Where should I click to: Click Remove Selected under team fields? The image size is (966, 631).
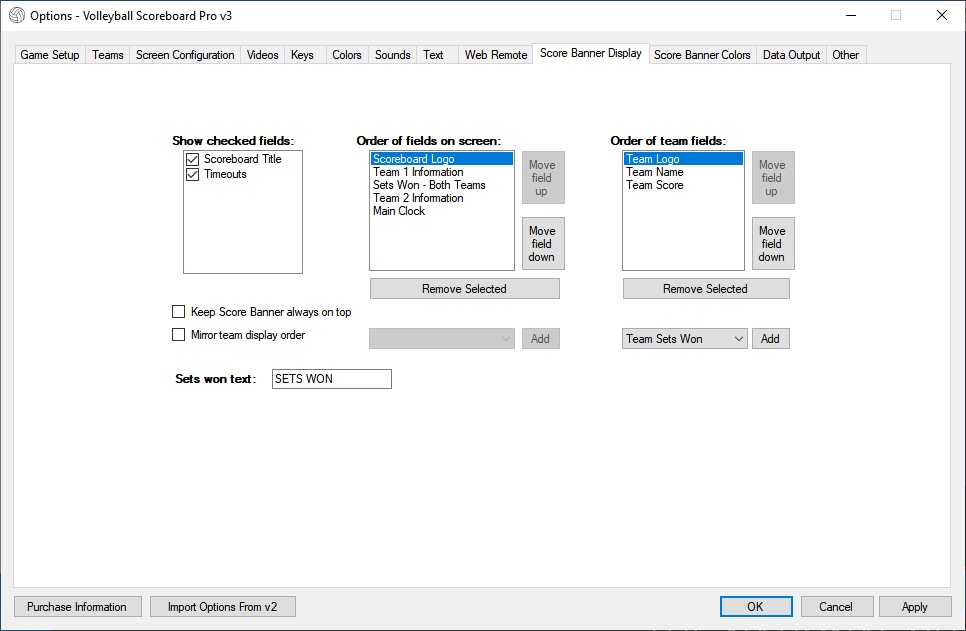click(705, 289)
